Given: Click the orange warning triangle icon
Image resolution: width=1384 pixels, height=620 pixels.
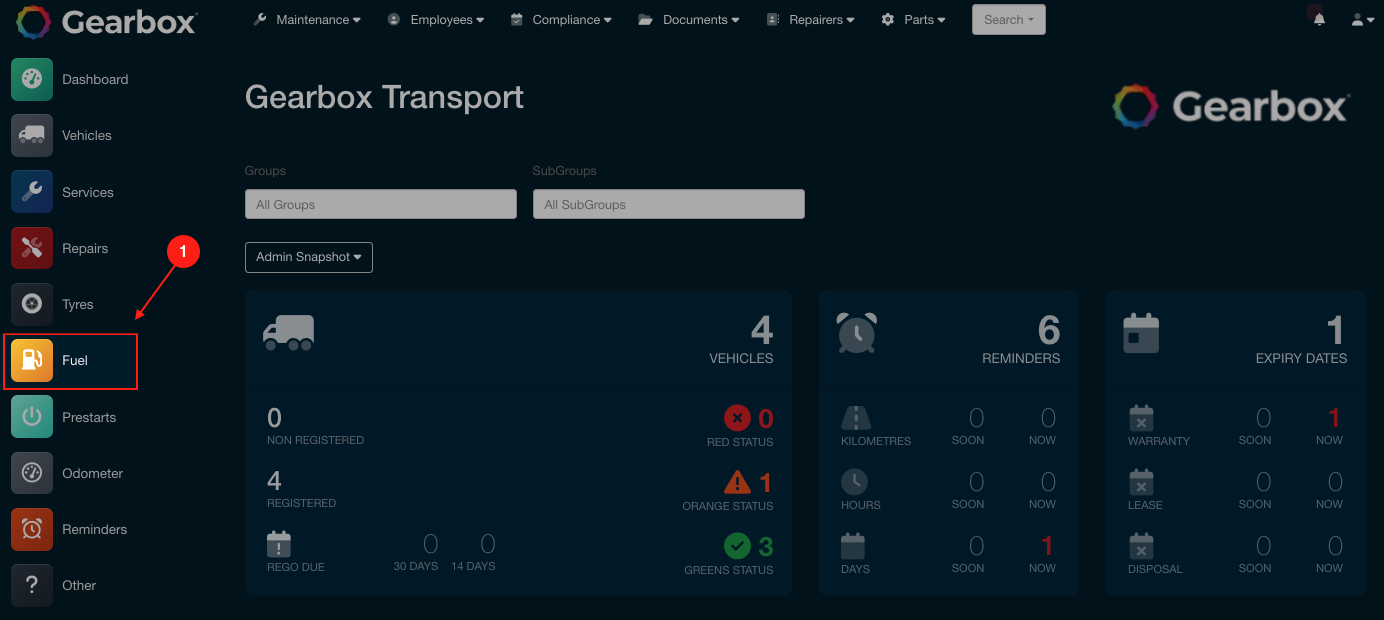Looking at the screenshot, I should [737, 482].
